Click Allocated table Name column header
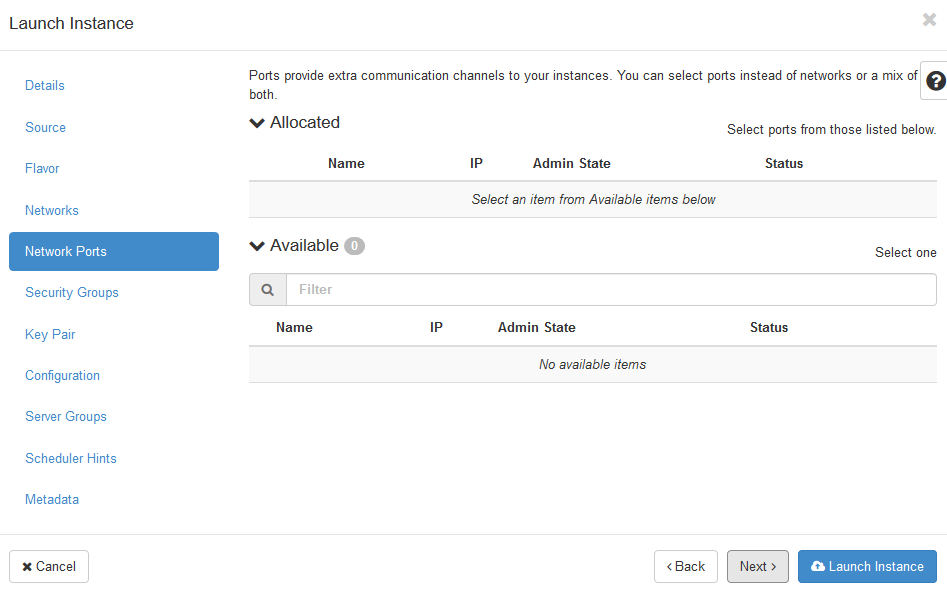Viewport: 947px width, 591px height. click(x=346, y=164)
